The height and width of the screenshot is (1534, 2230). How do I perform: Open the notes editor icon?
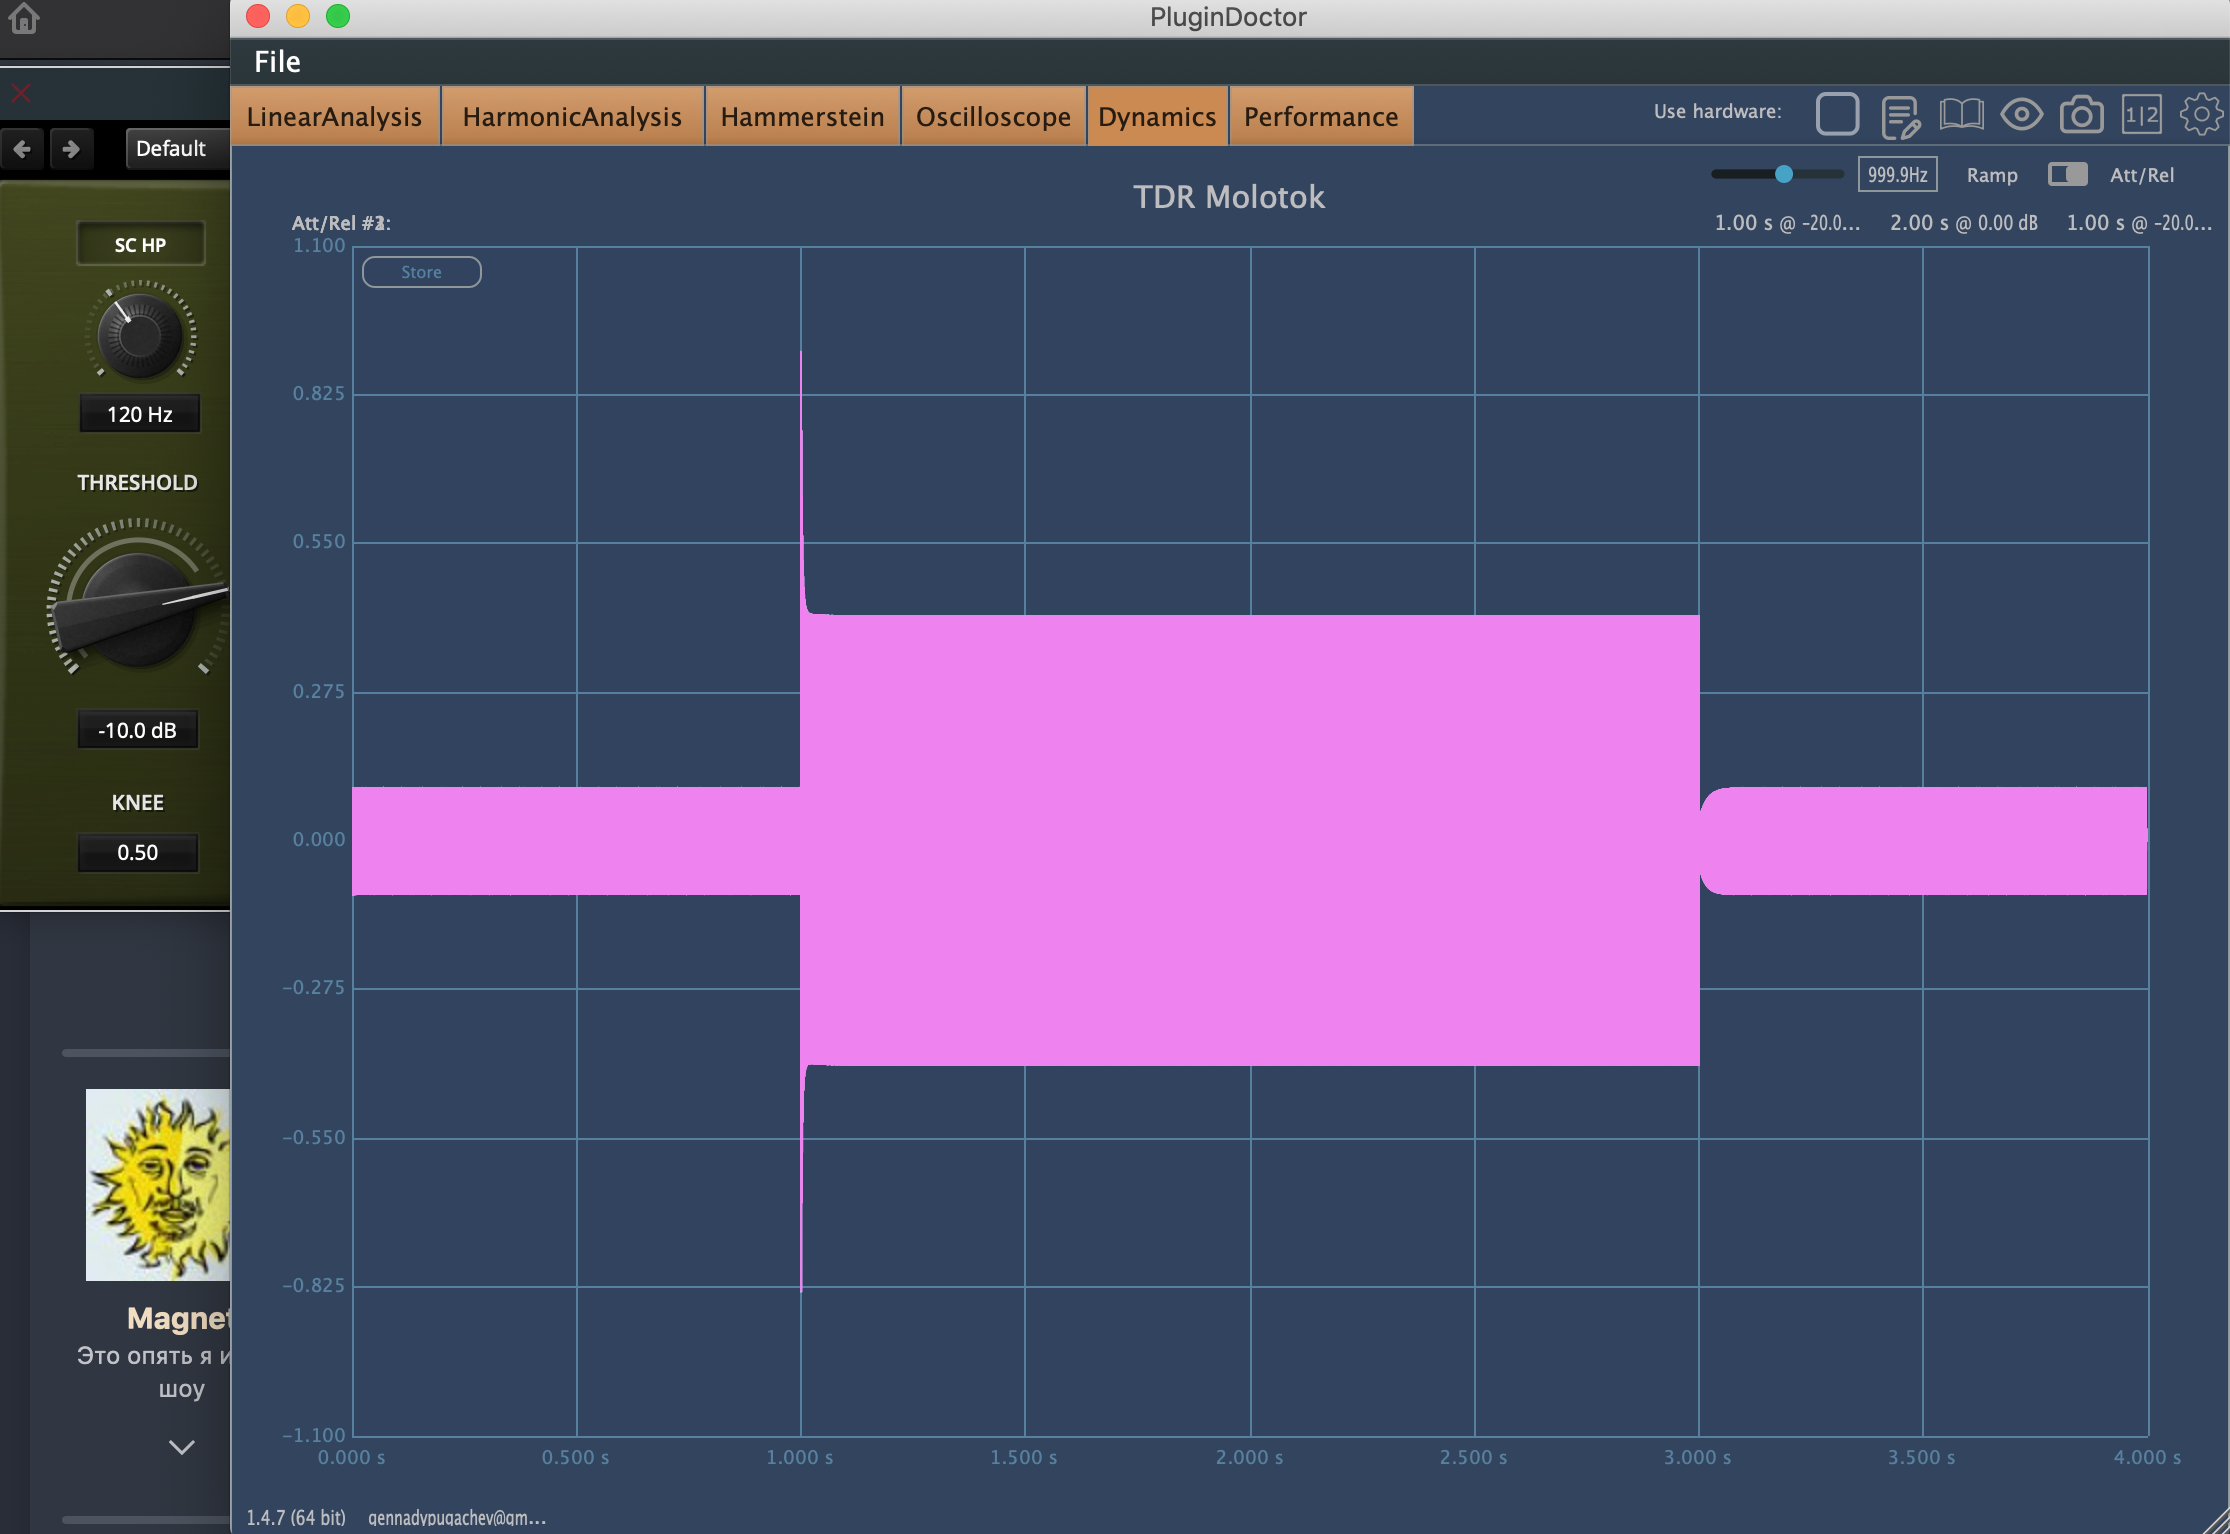pyautogui.click(x=1899, y=116)
